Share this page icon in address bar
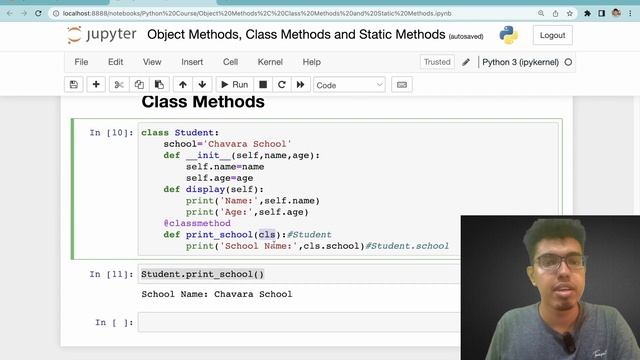This screenshot has width=640, height=360. (x=555, y=13)
